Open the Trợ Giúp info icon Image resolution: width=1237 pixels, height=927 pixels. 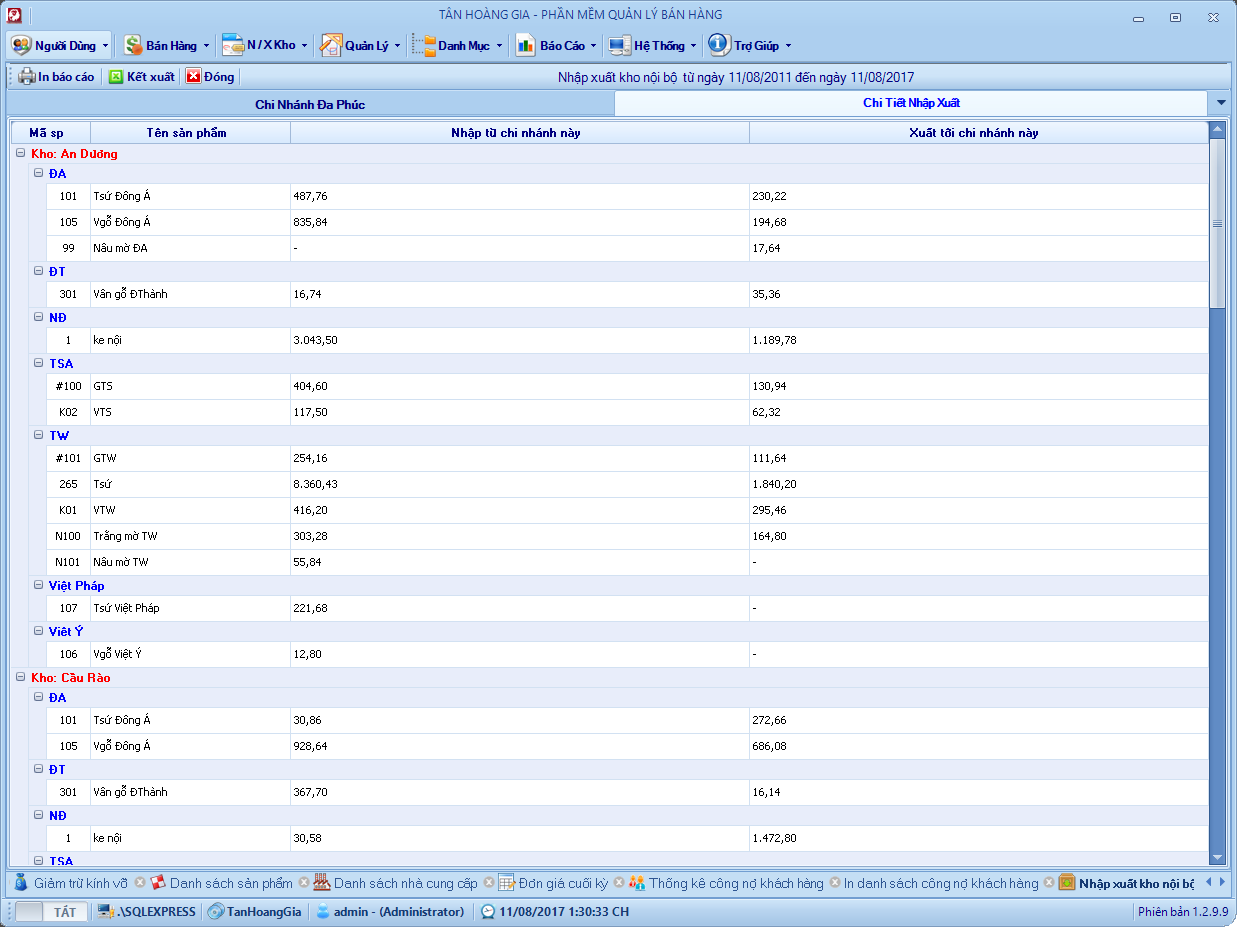point(719,45)
